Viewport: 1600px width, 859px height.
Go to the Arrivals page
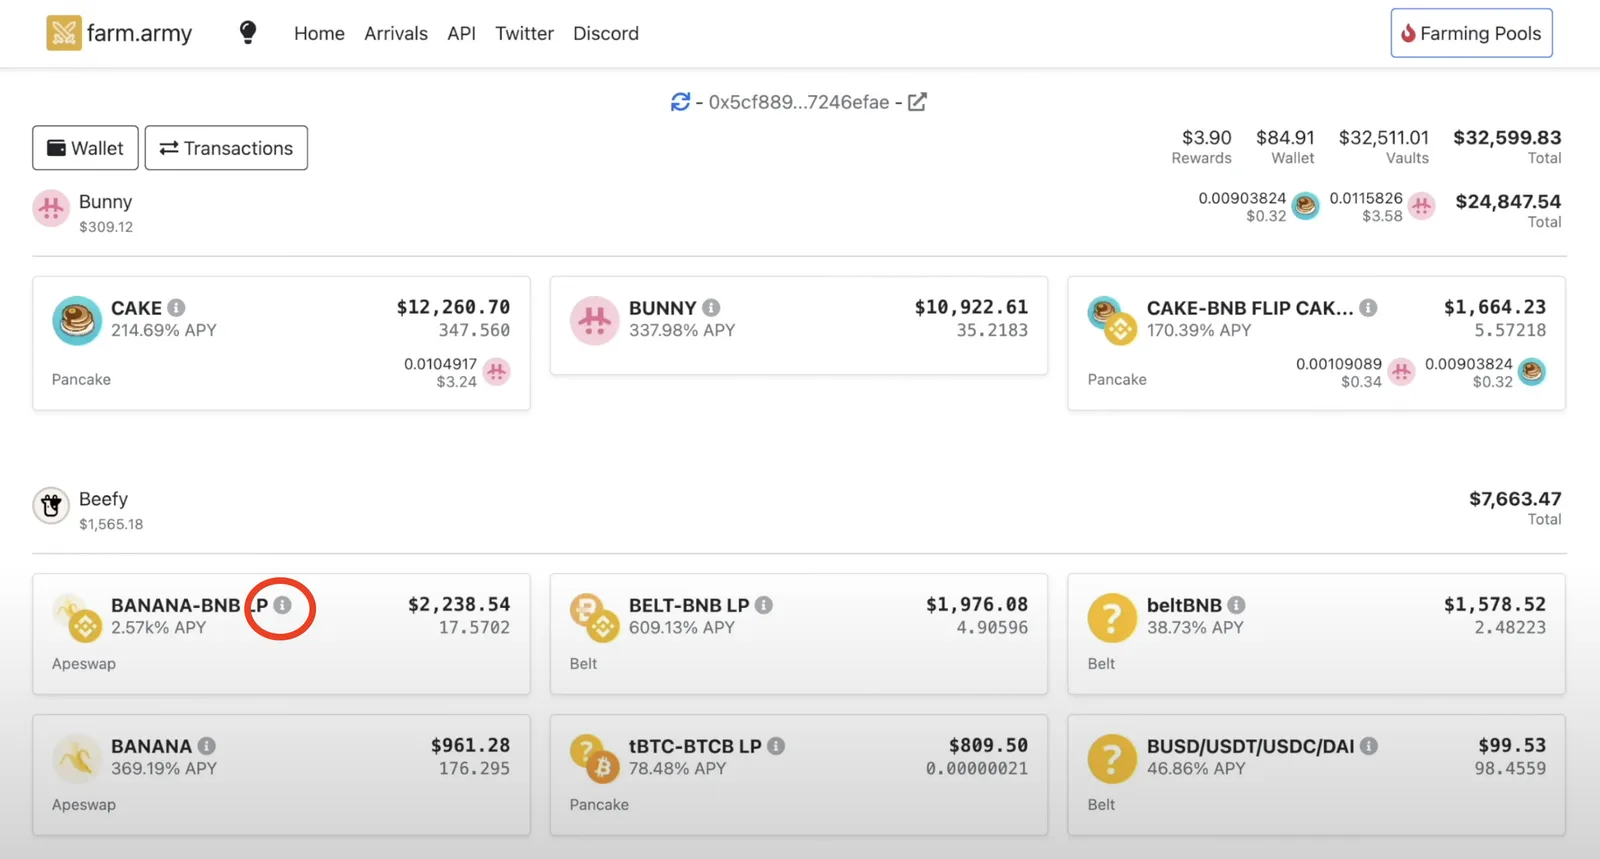[396, 33]
